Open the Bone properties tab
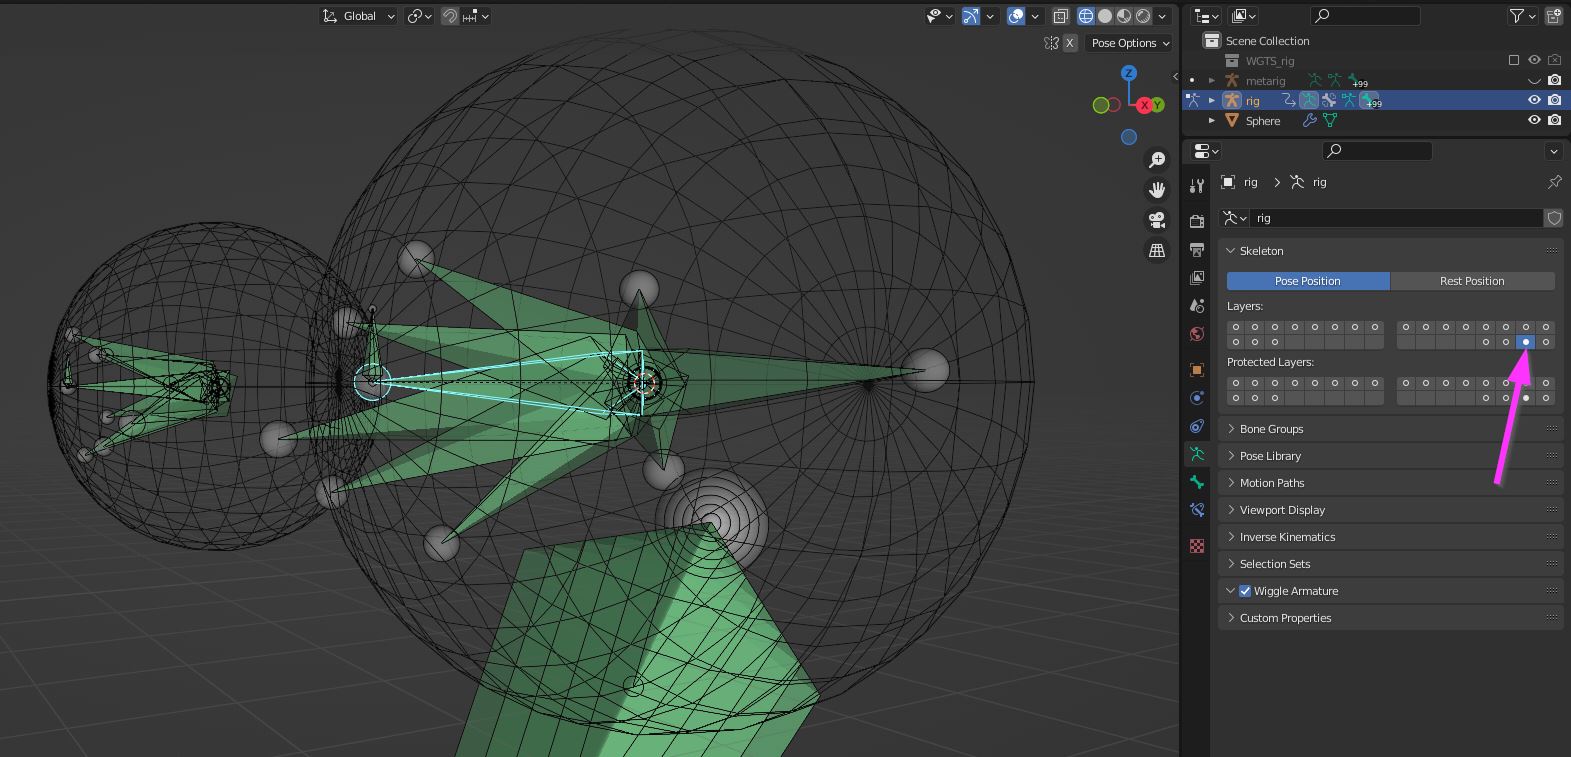This screenshot has height=757, width=1571. click(1197, 482)
